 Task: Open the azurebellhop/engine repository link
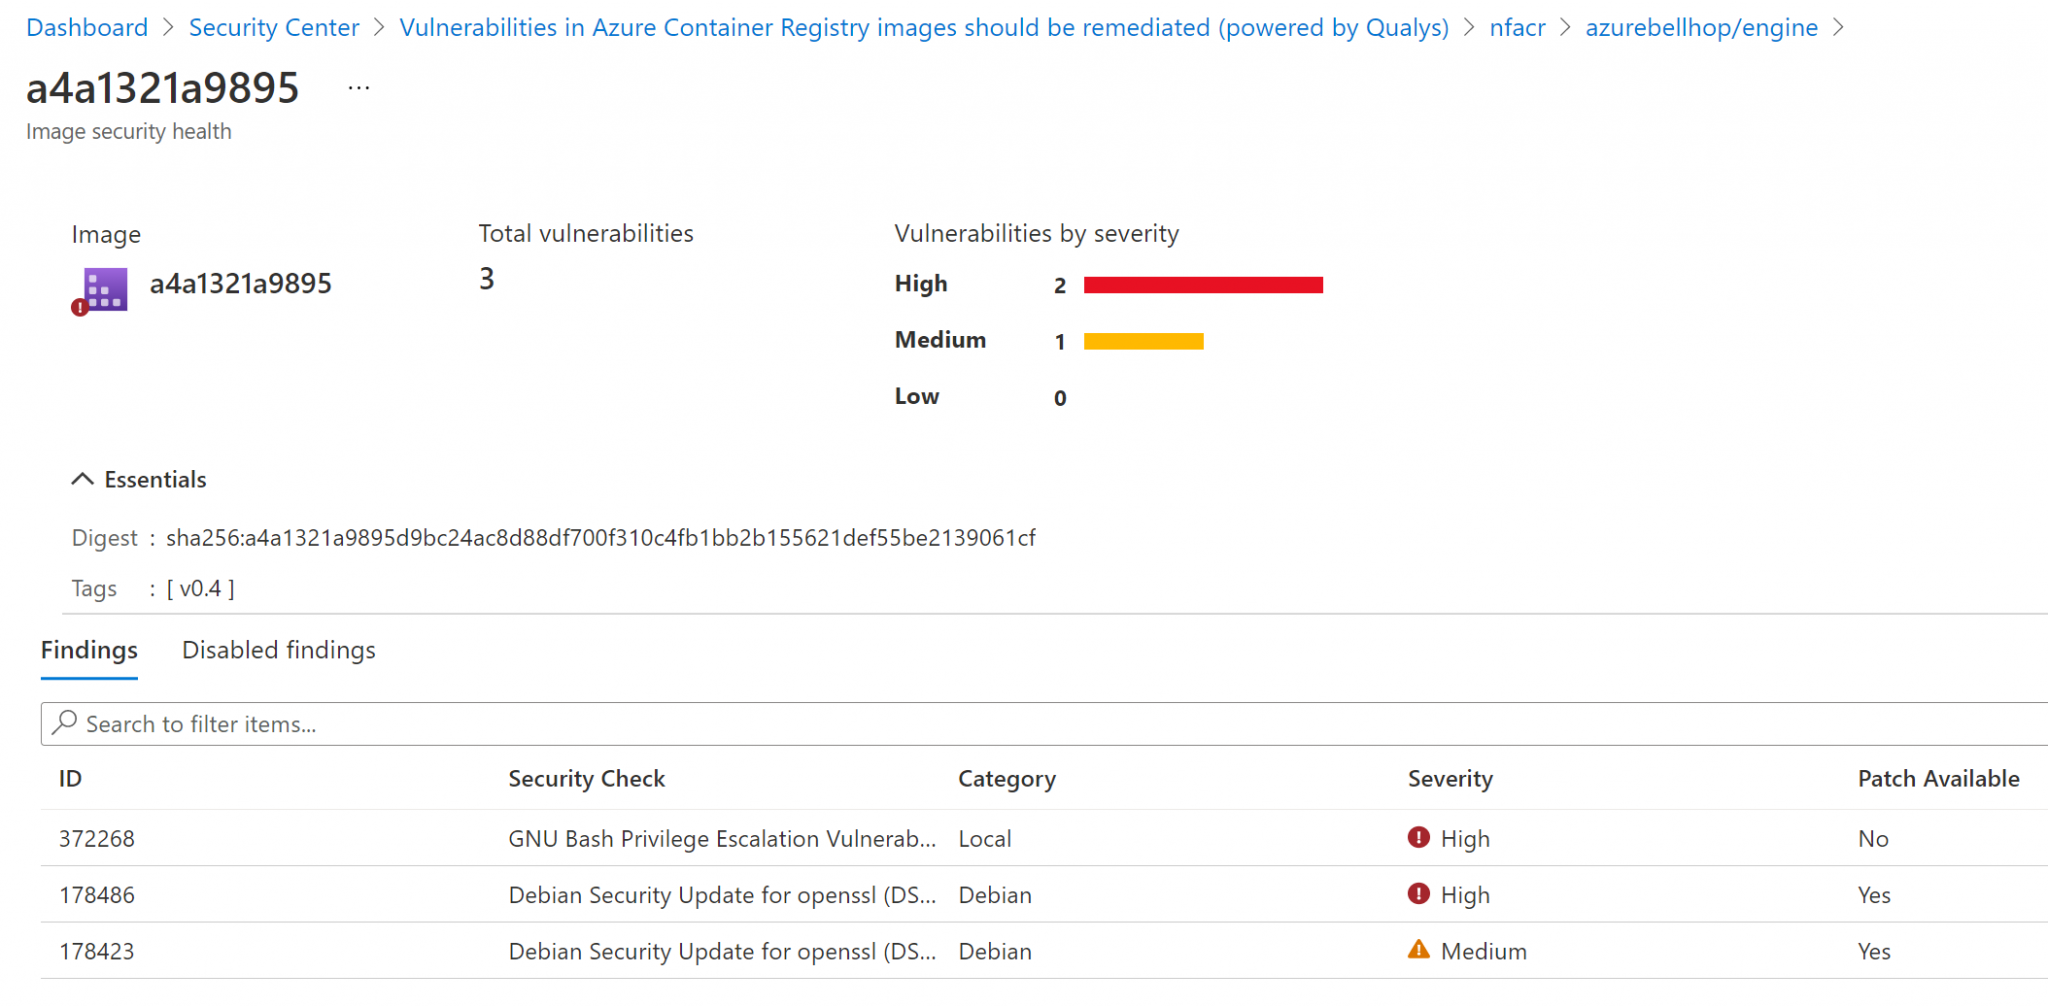(x=1700, y=27)
